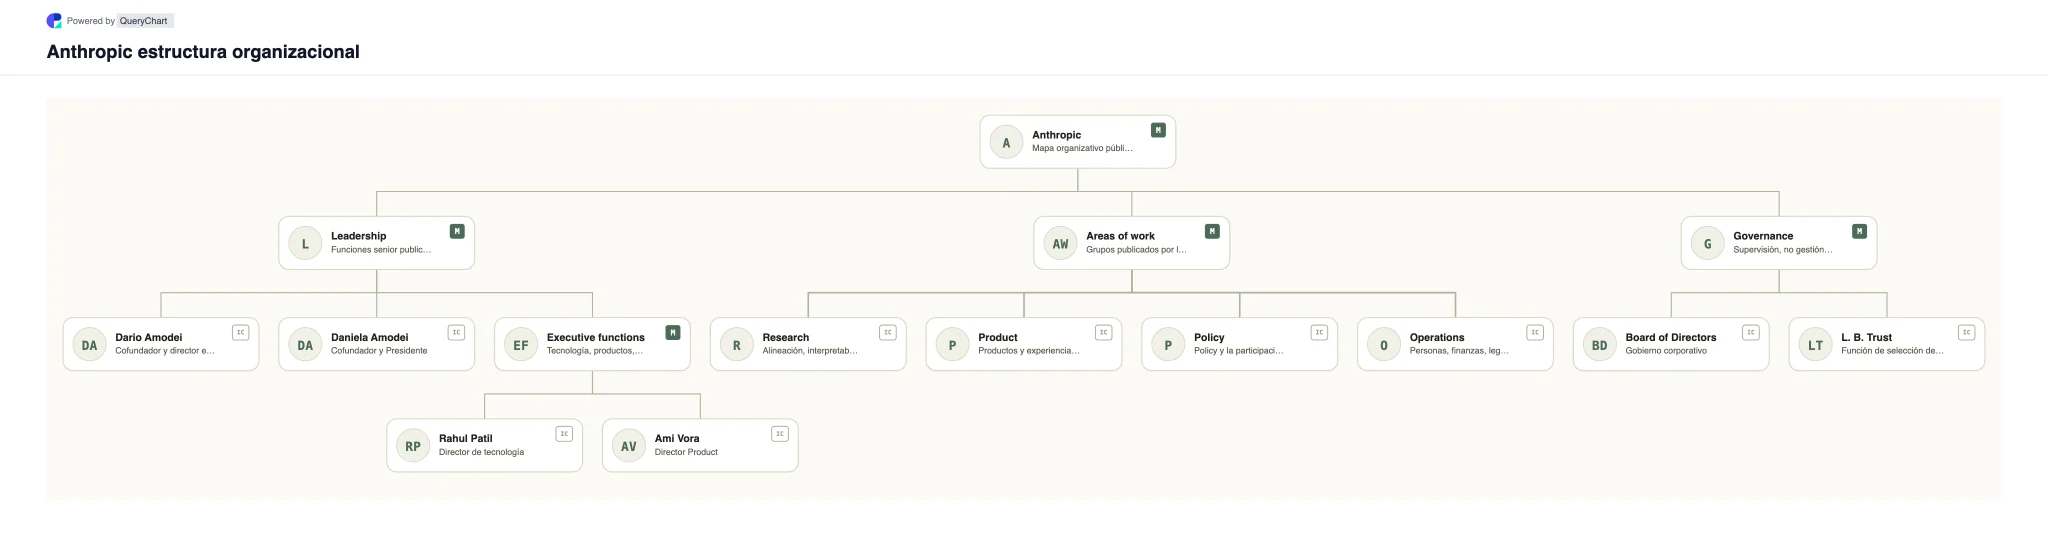Click subtitle 'Tecnología, productos,…'
Image resolution: width=2048 pixels, height=546 pixels.
tap(594, 351)
